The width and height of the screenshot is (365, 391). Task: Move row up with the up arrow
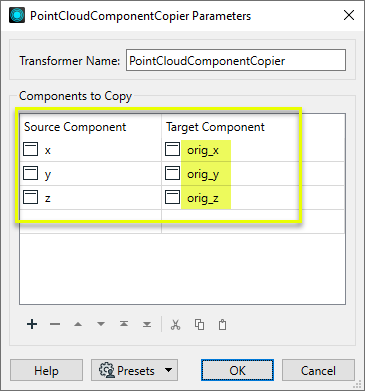point(78,324)
